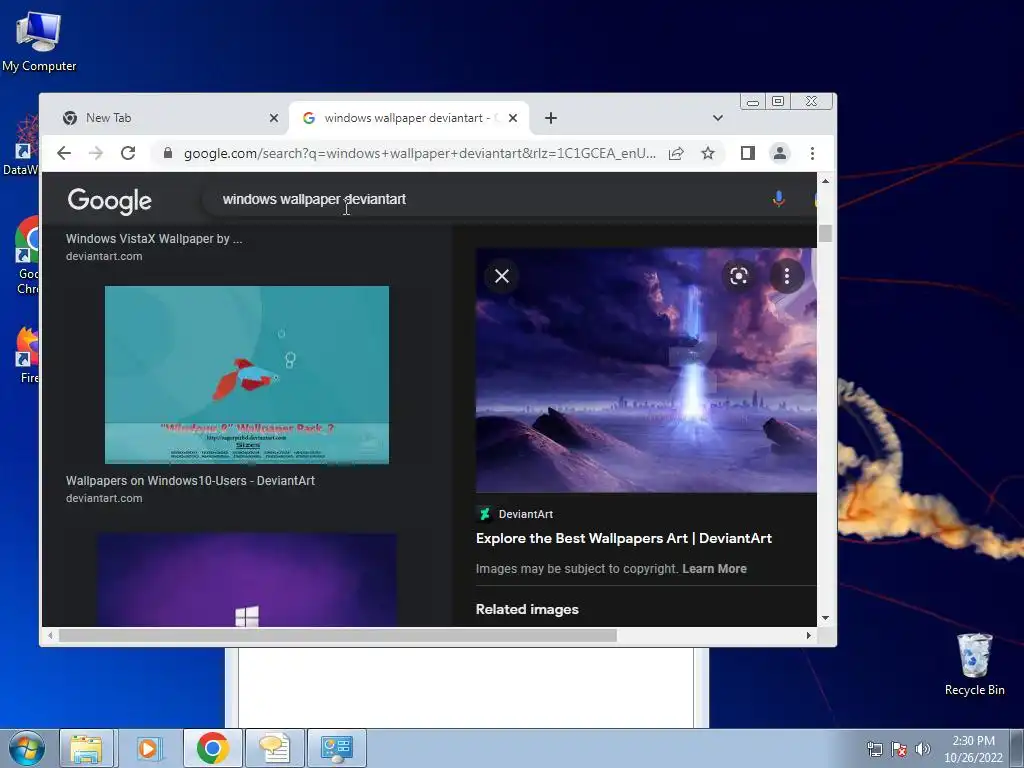Select the Recycle Bin desktop icon
This screenshot has width=1024, height=768.
pos(974,664)
